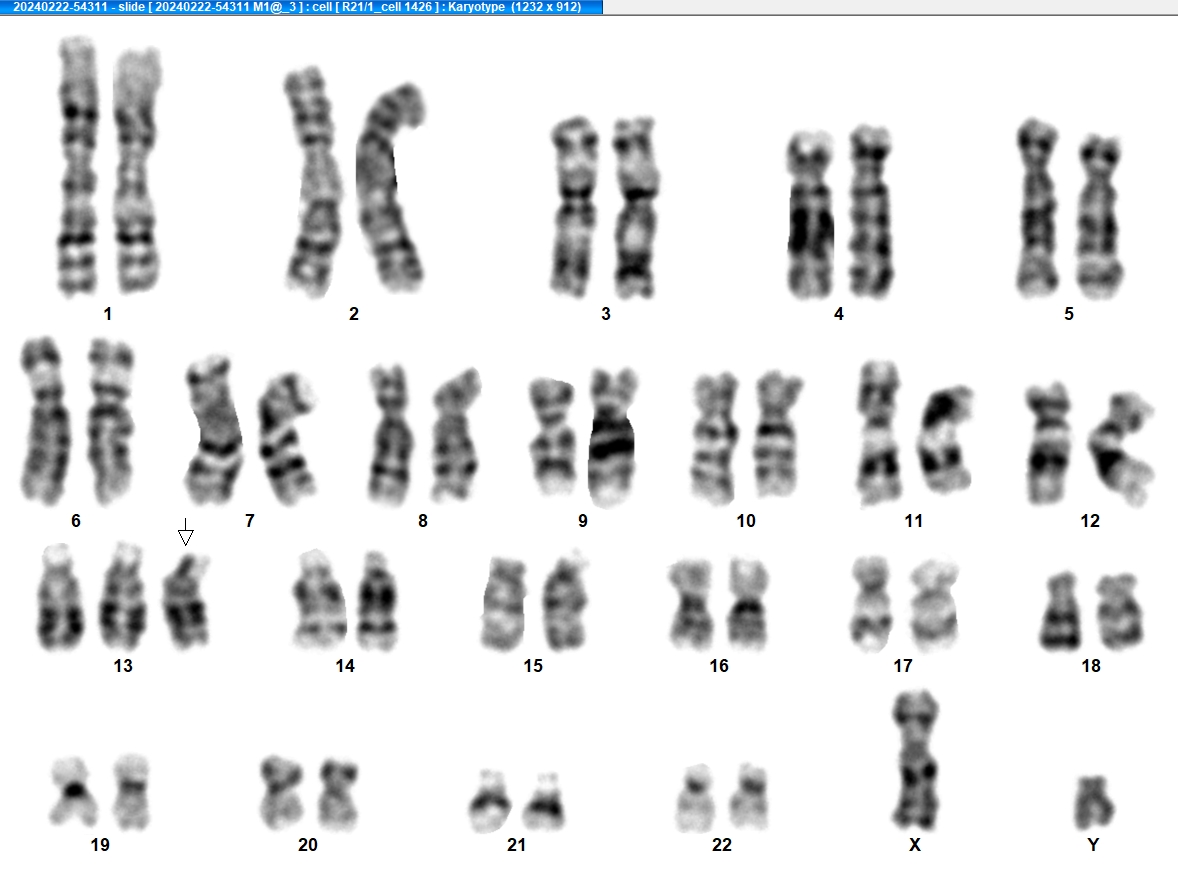Click the group label 'Y'
The width and height of the screenshot is (1178, 896).
[x=1093, y=845]
